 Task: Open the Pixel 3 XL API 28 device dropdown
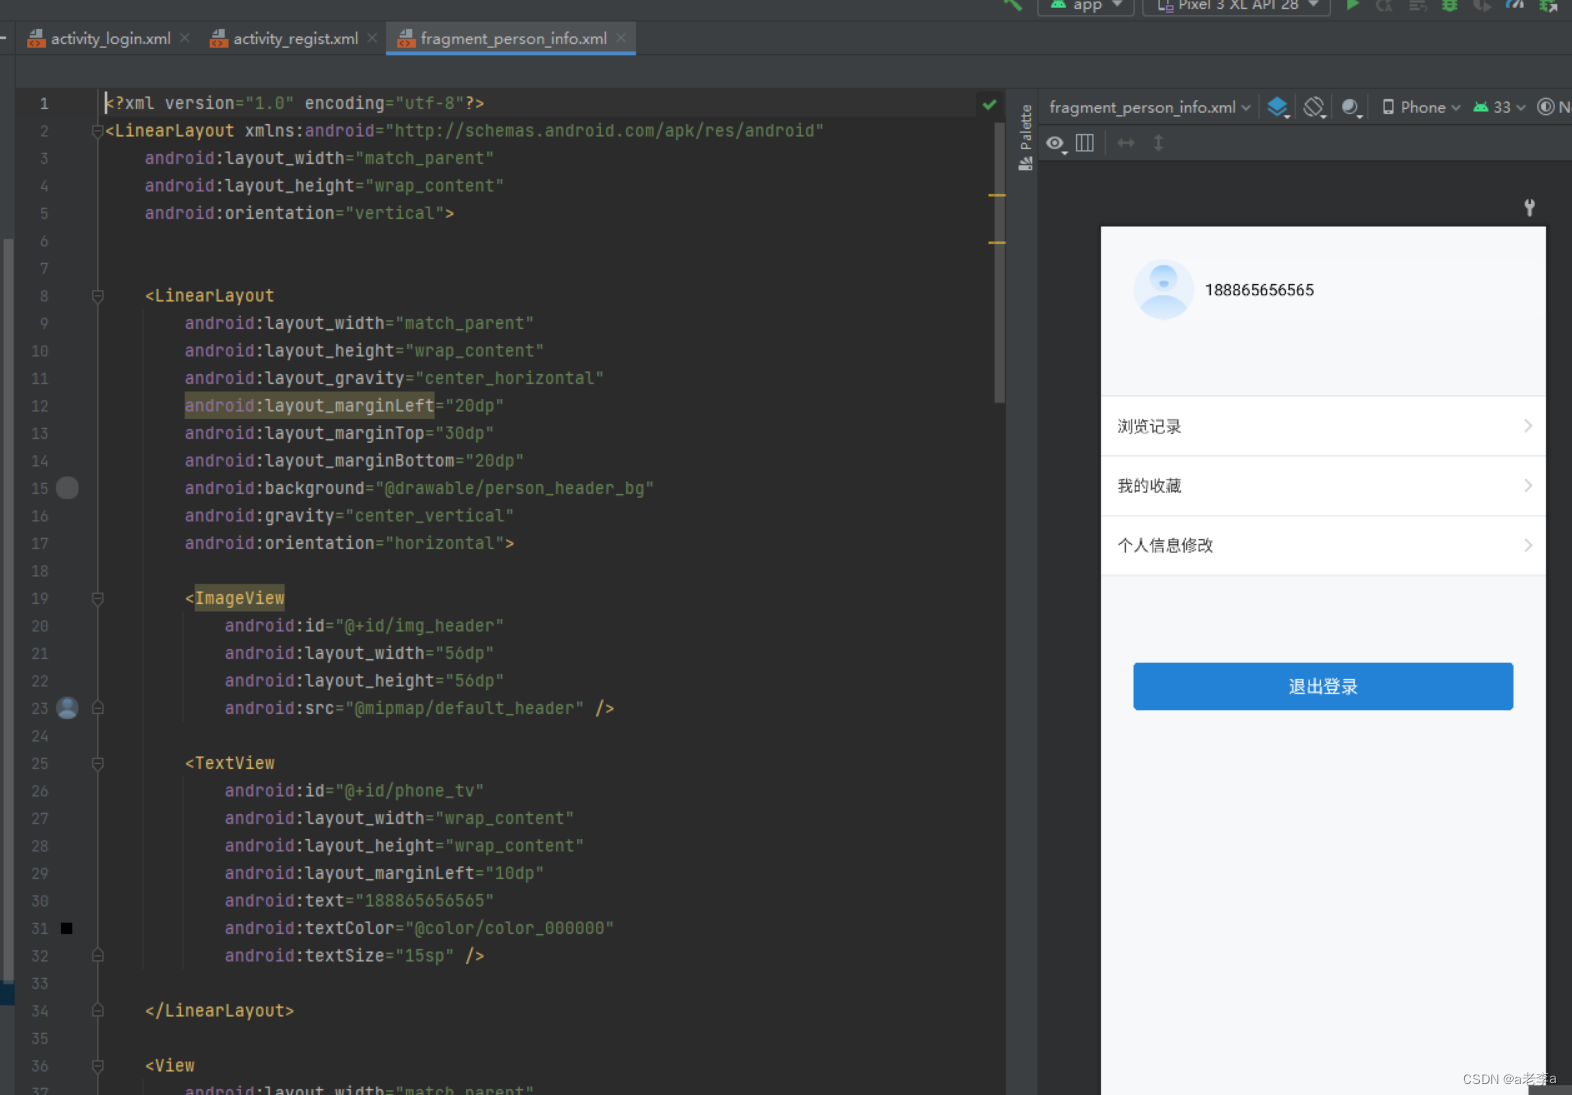pyautogui.click(x=1237, y=6)
